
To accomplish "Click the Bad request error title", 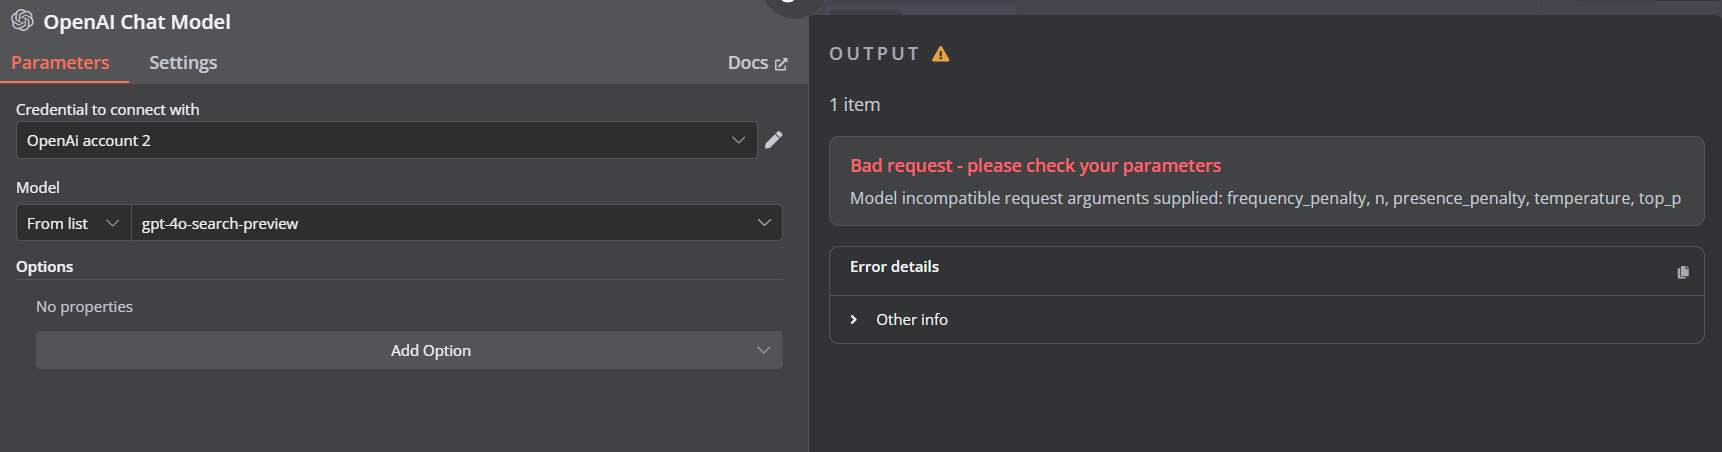I will coord(1036,166).
